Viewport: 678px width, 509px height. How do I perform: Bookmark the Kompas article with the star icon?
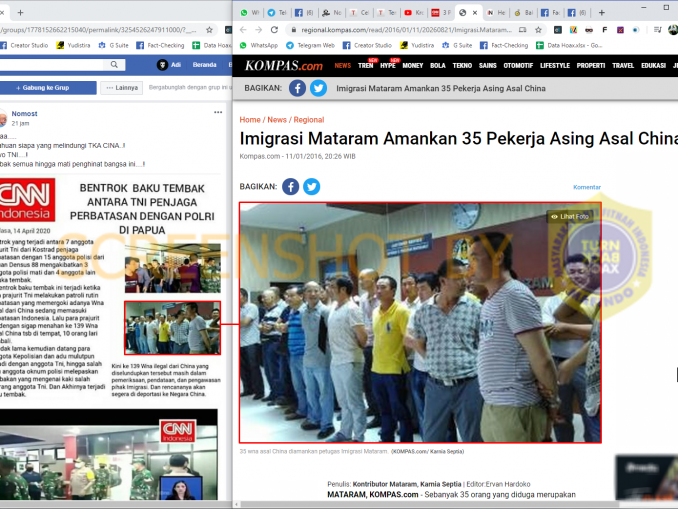[538, 30]
